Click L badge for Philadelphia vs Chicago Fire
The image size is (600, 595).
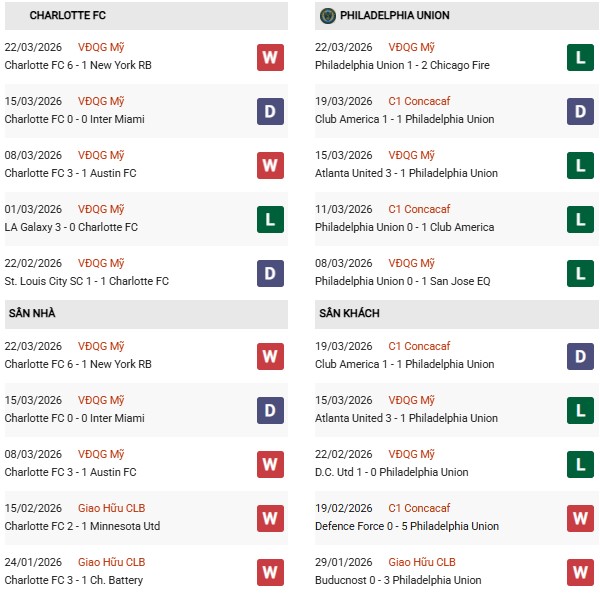580,57
